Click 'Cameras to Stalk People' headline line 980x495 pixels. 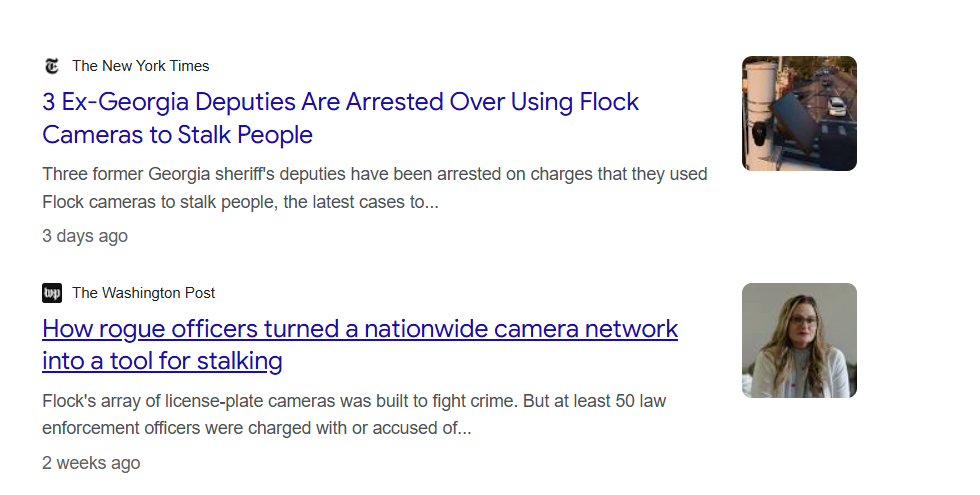[x=178, y=135]
